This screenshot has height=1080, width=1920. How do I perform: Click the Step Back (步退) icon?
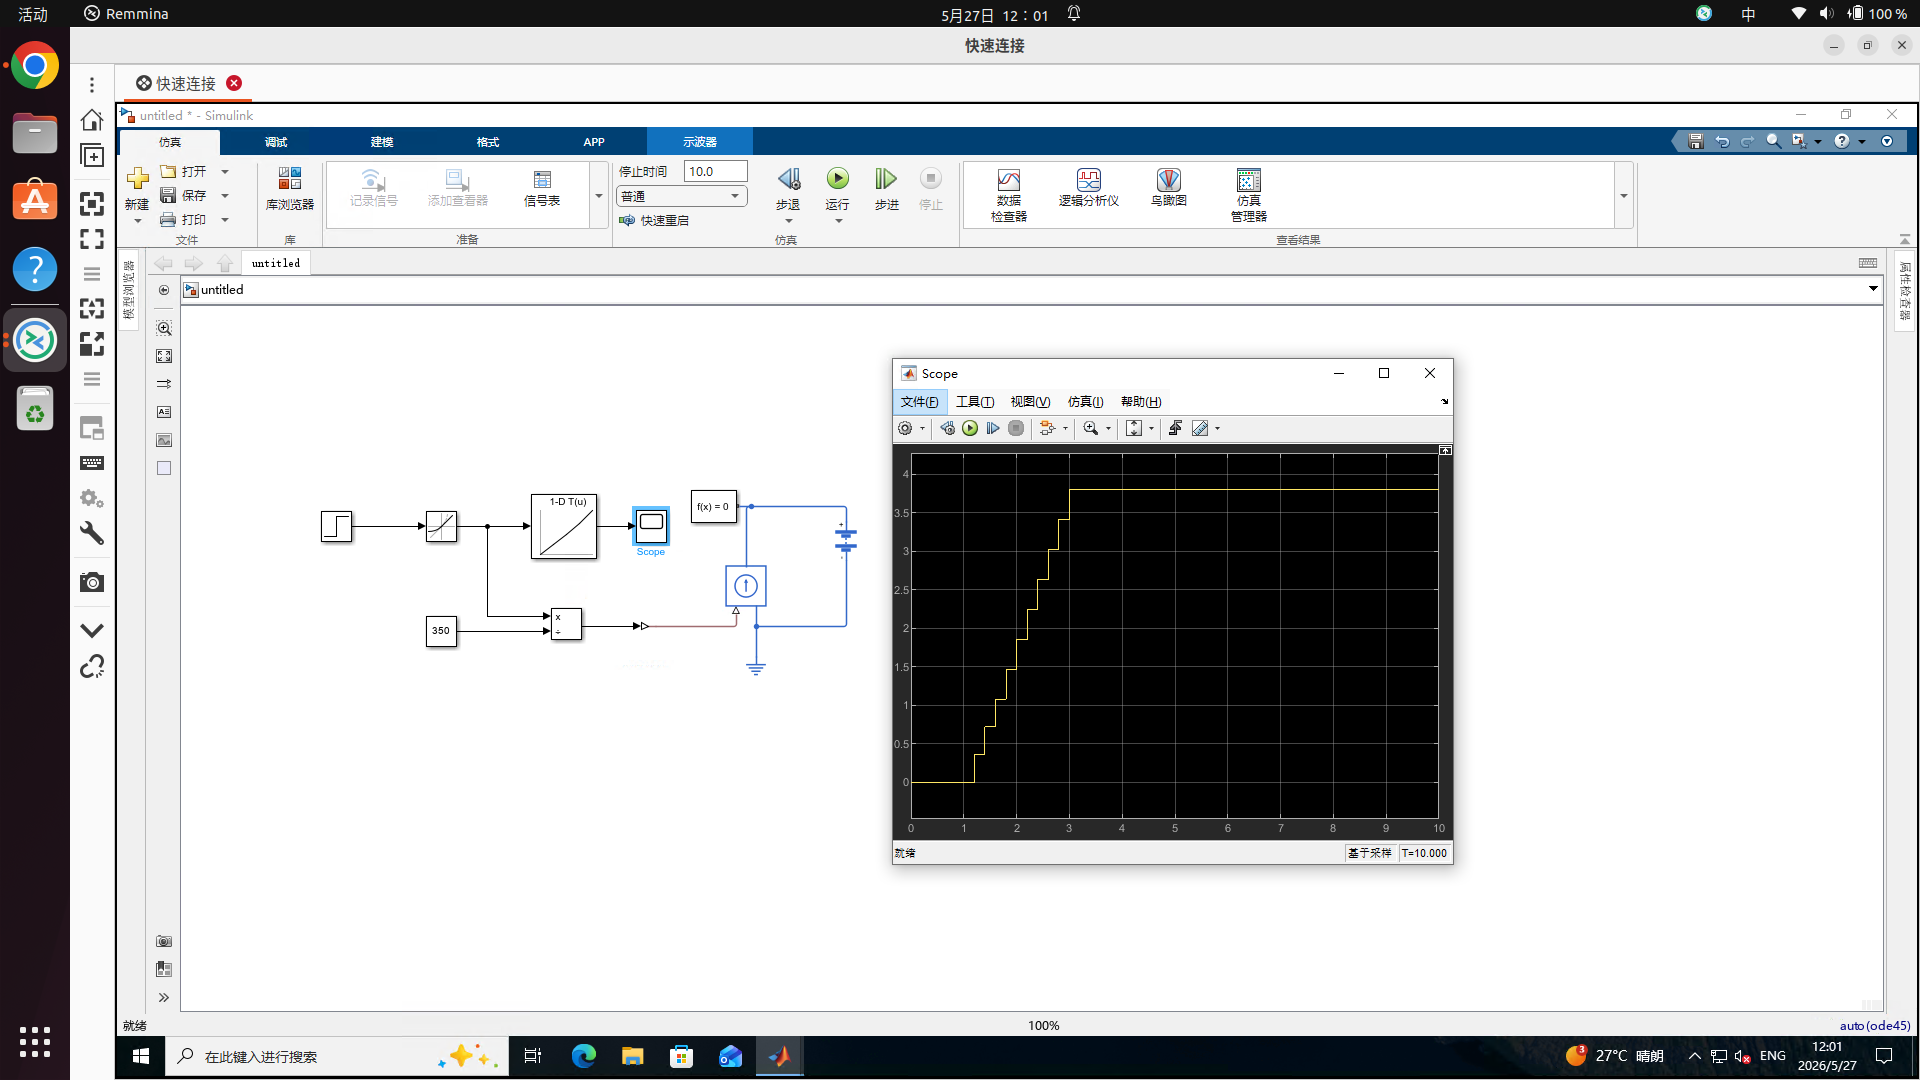pyautogui.click(x=789, y=179)
